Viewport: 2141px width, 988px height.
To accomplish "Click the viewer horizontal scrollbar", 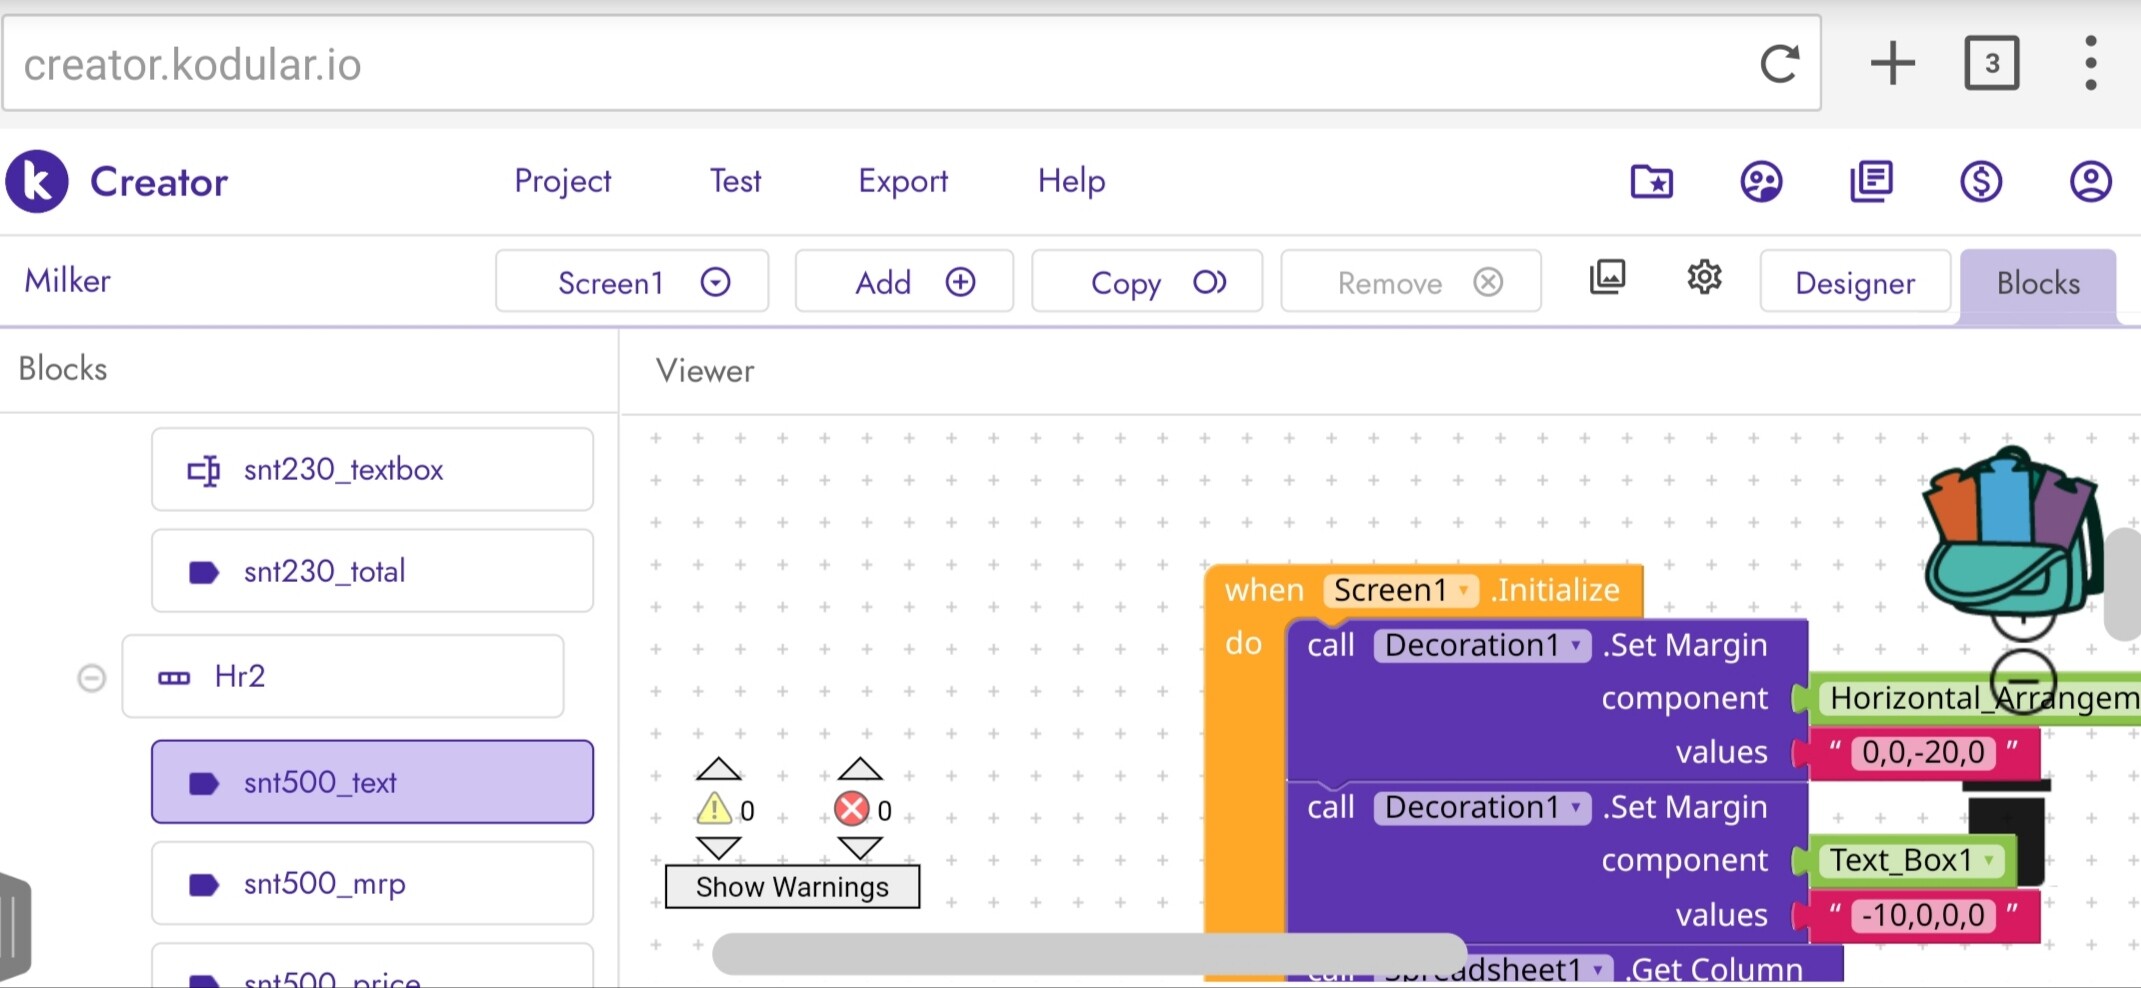I will tap(1088, 953).
